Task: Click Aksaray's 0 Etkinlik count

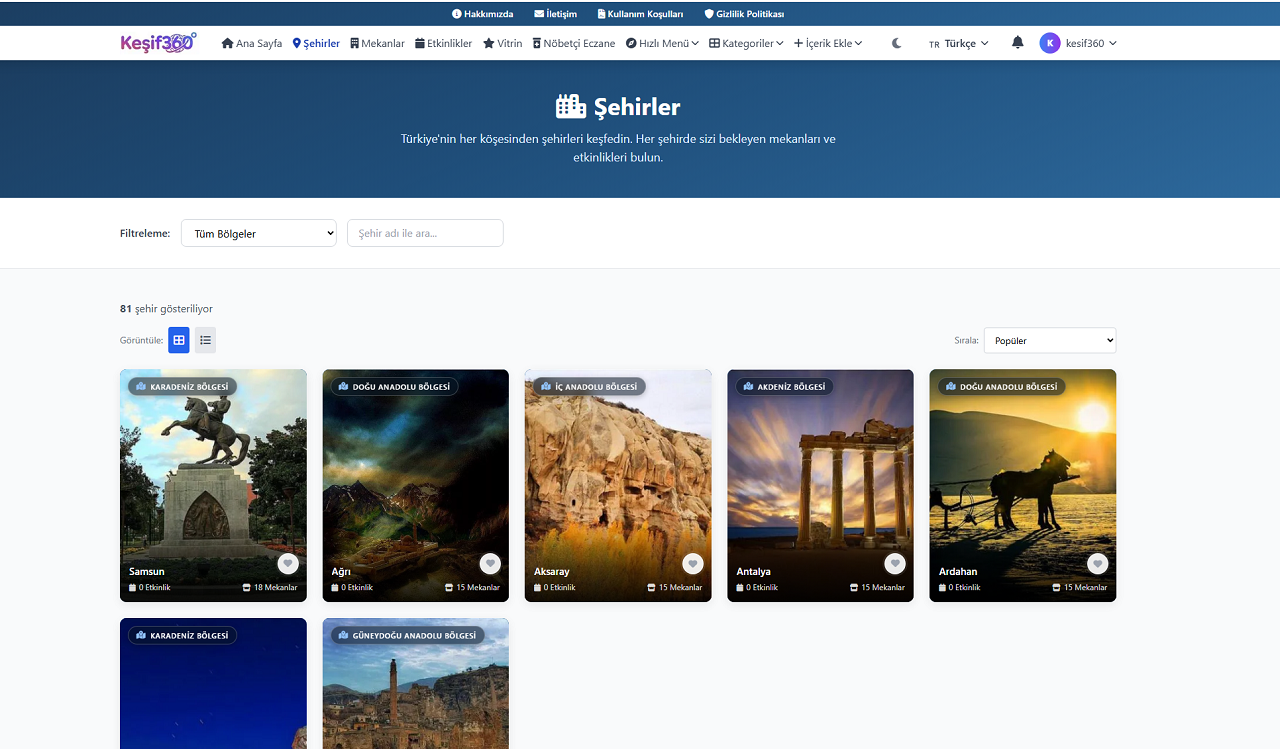Action: point(555,588)
